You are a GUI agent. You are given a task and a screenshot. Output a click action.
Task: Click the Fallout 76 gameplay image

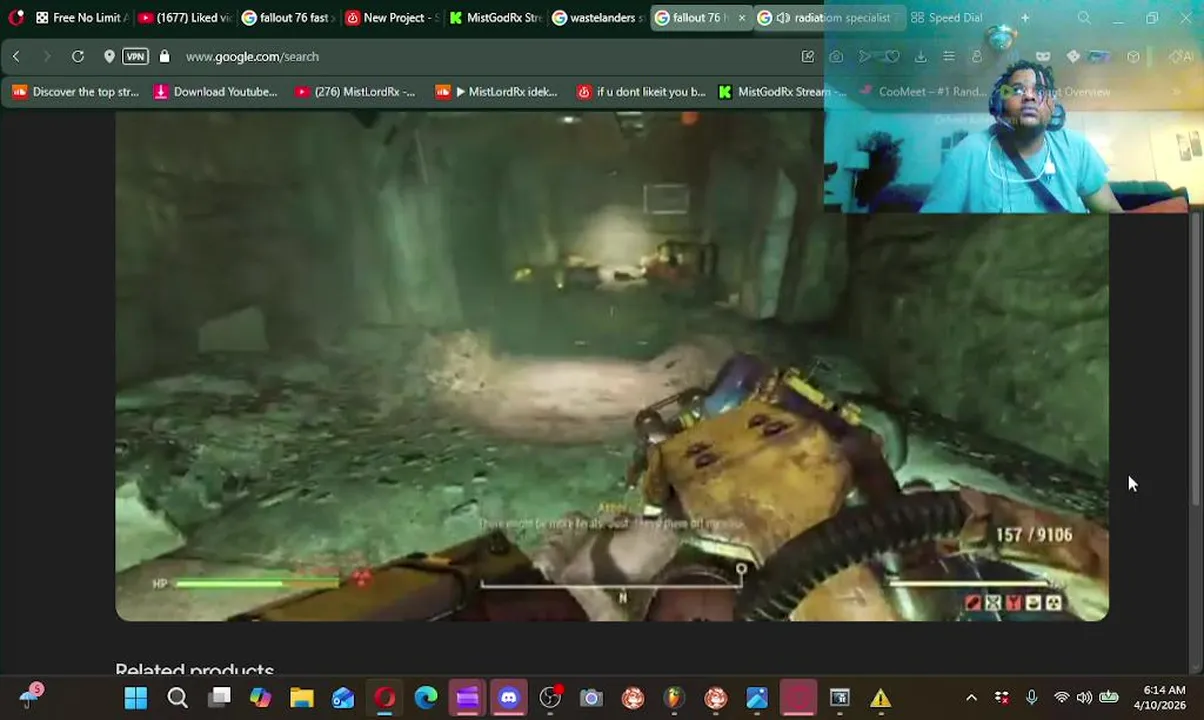pyautogui.click(x=611, y=366)
